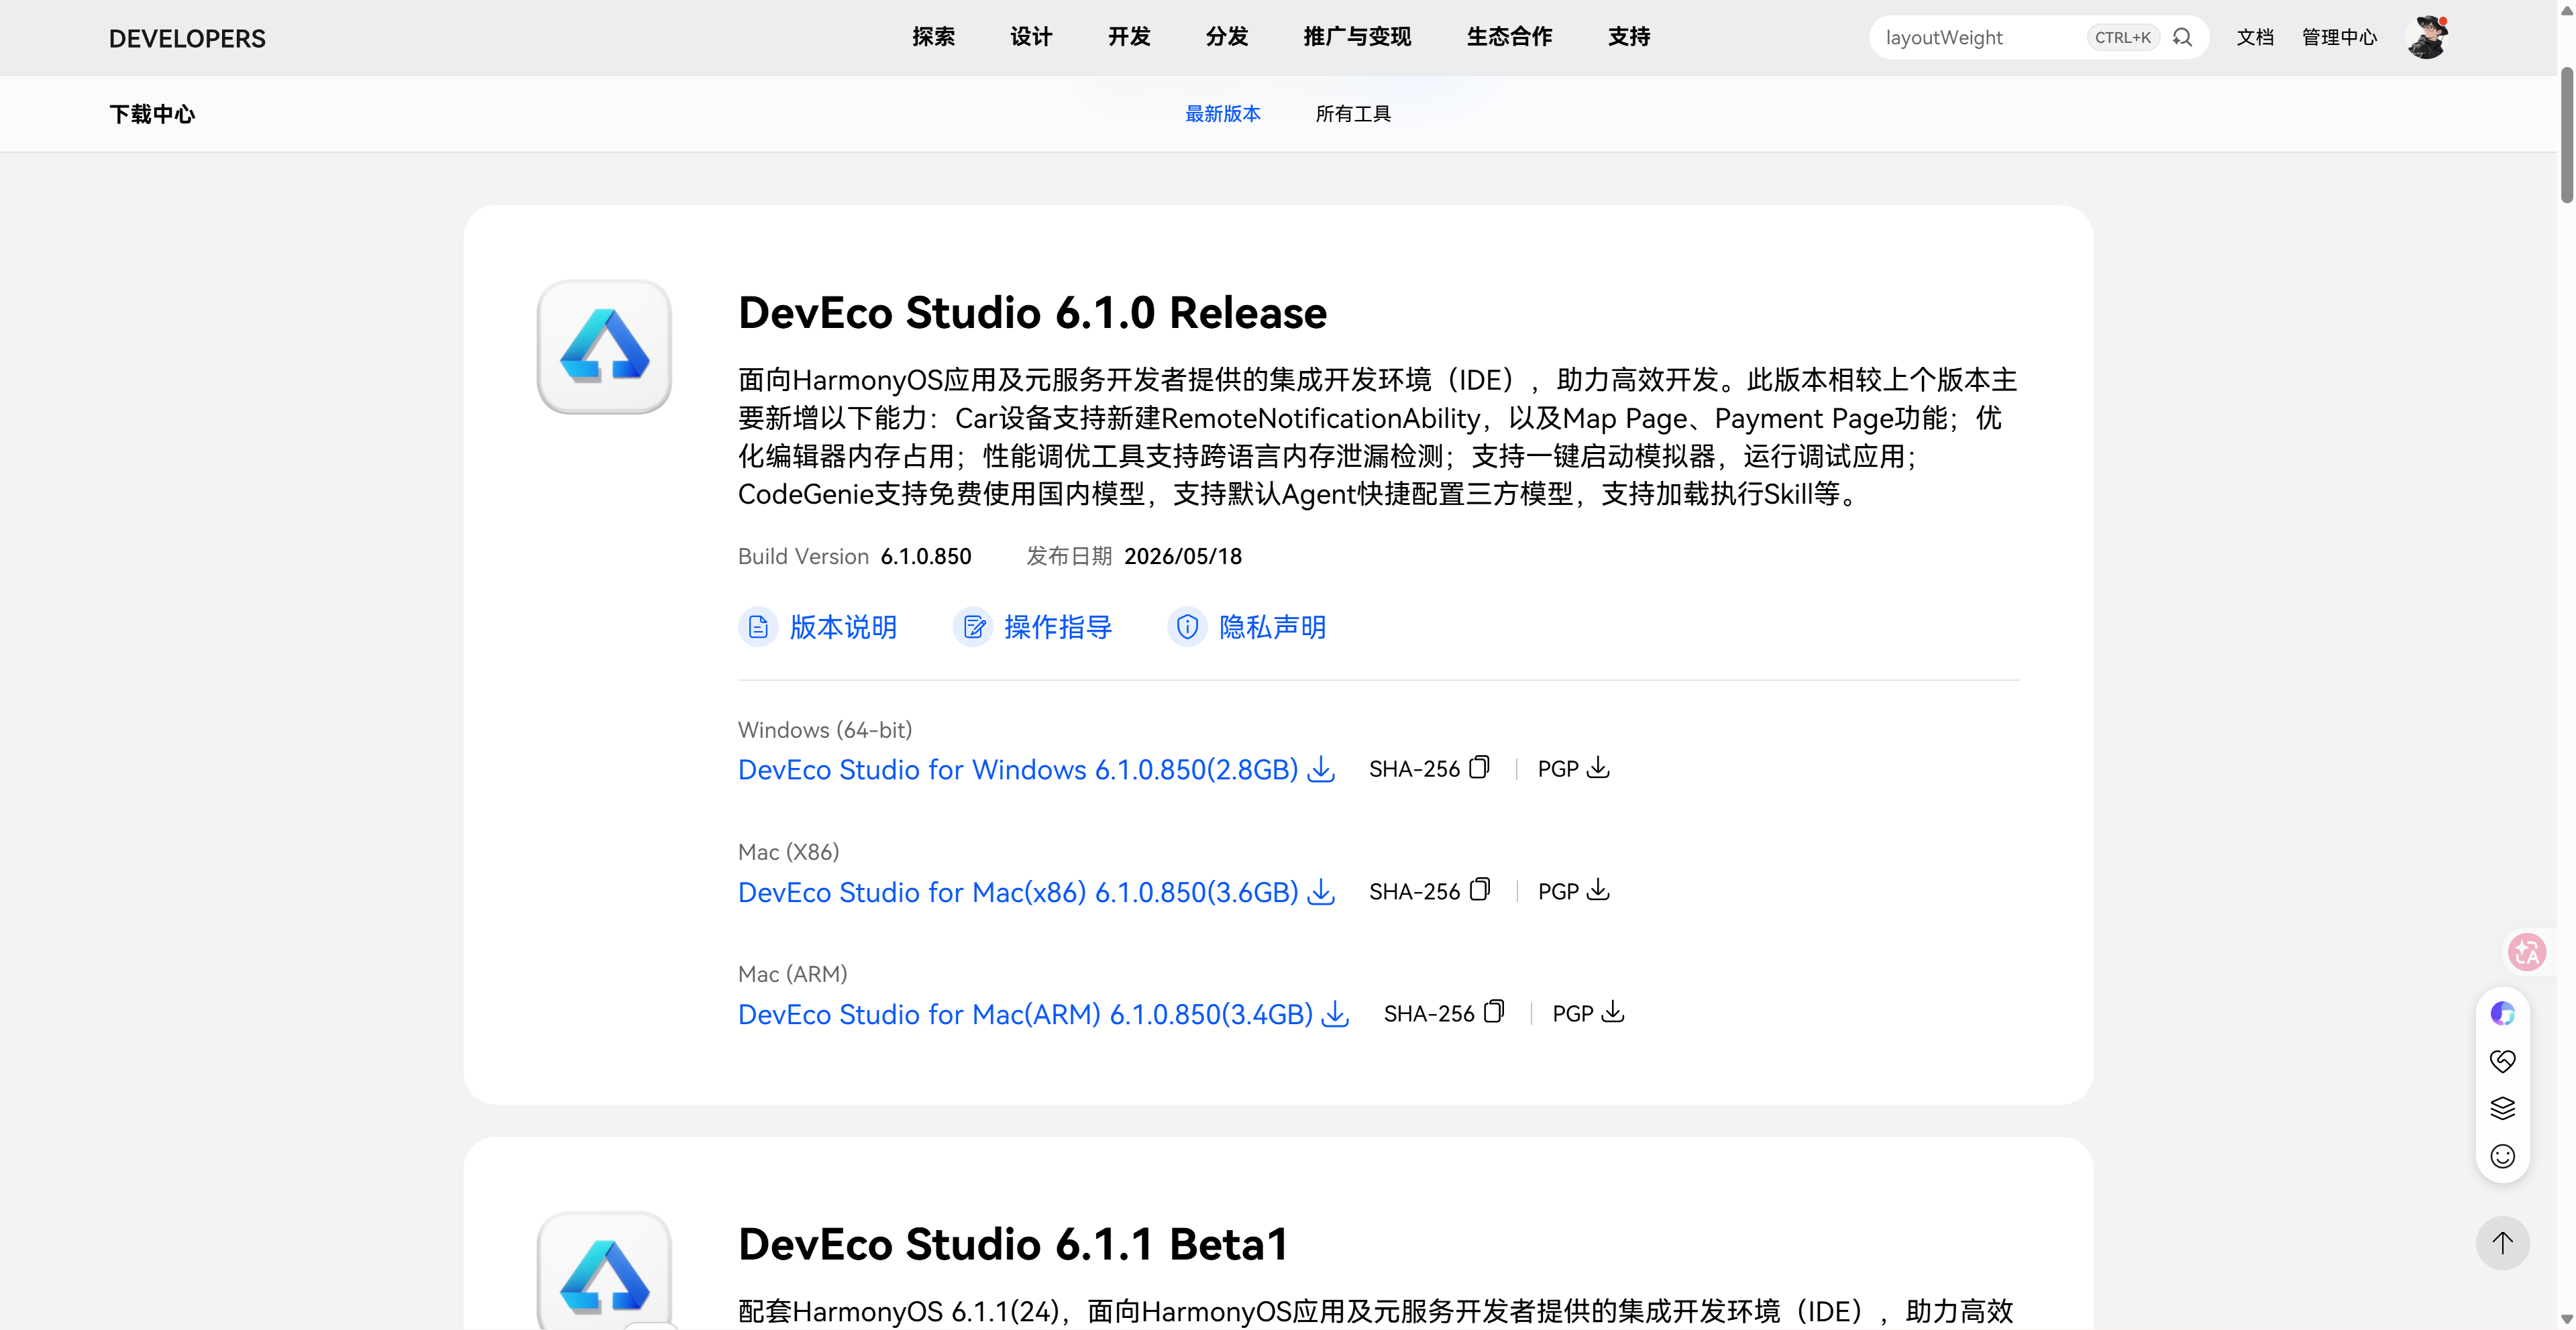Download DevEco Studio for Mac(x86) 6.1.0.850
2576x1330 pixels.
pyautogui.click(x=1018, y=892)
